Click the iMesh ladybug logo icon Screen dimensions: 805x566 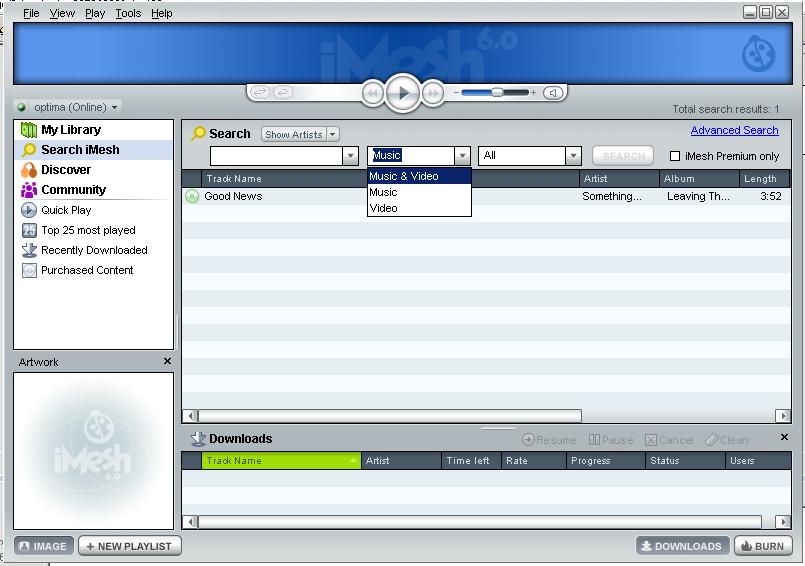point(758,53)
